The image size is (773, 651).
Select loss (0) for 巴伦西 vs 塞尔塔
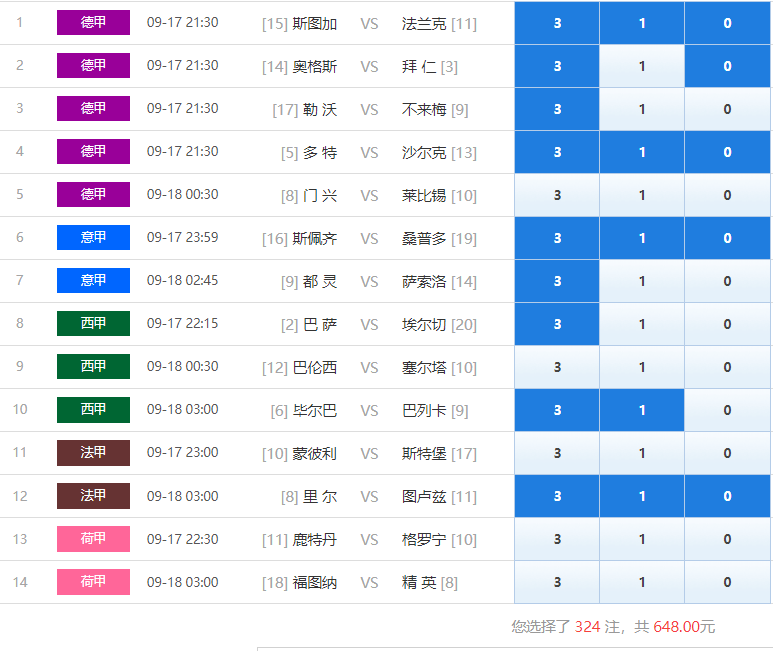tap(727, 367)
